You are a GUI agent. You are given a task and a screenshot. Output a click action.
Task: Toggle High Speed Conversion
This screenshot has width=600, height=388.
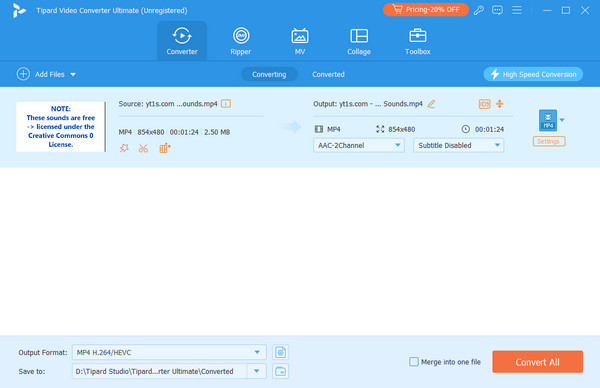point(533,74)
